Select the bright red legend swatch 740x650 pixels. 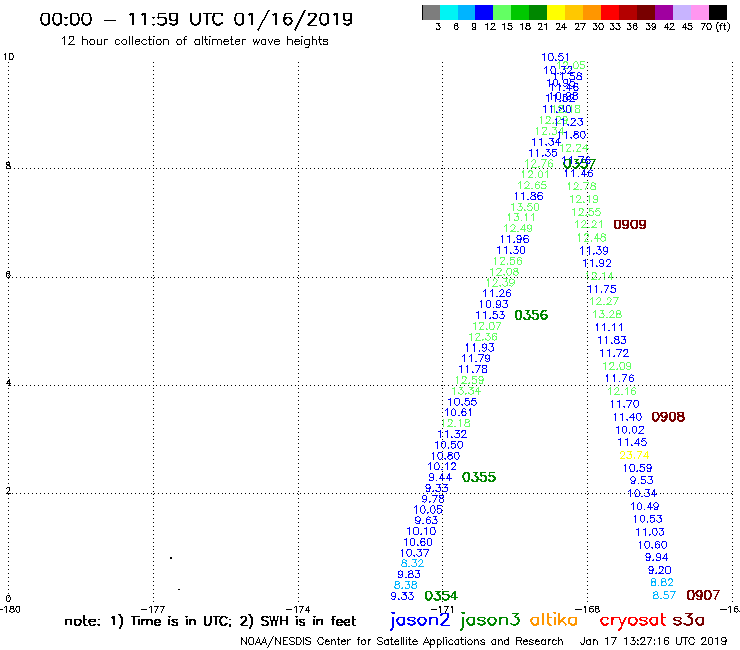pyautogui.click(x=610, y=13)
